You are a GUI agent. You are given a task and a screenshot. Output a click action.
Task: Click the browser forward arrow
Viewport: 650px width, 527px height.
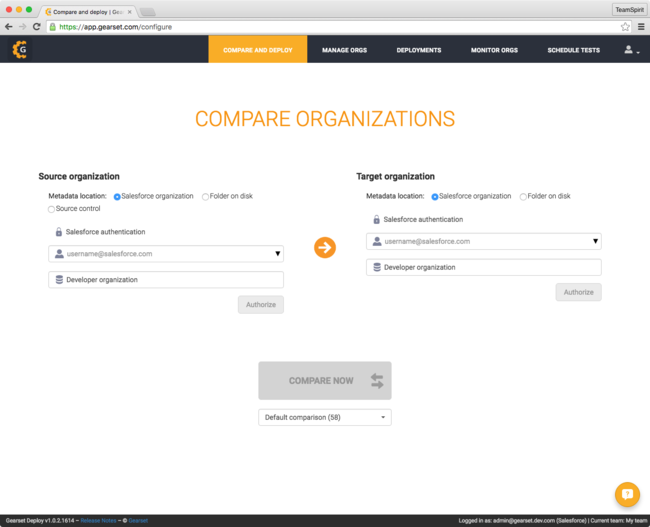[x=22, y=27]
